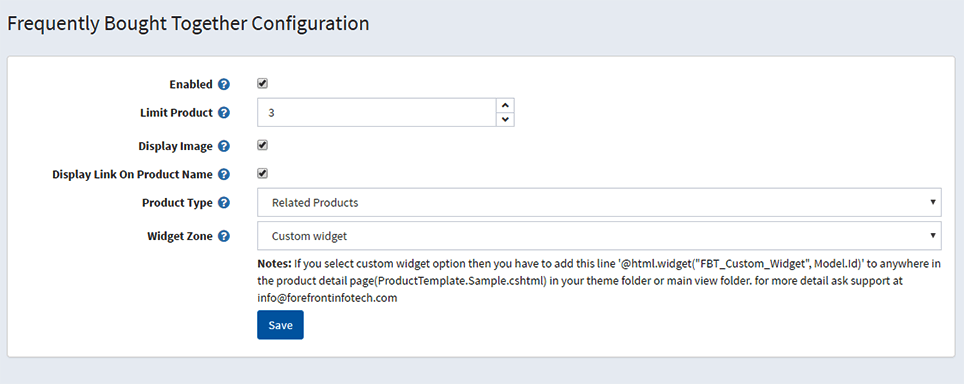Screen dimensions: 964x384
Task: Click the info@forefrontinfotech.com email text
Action: click(328, 299)
